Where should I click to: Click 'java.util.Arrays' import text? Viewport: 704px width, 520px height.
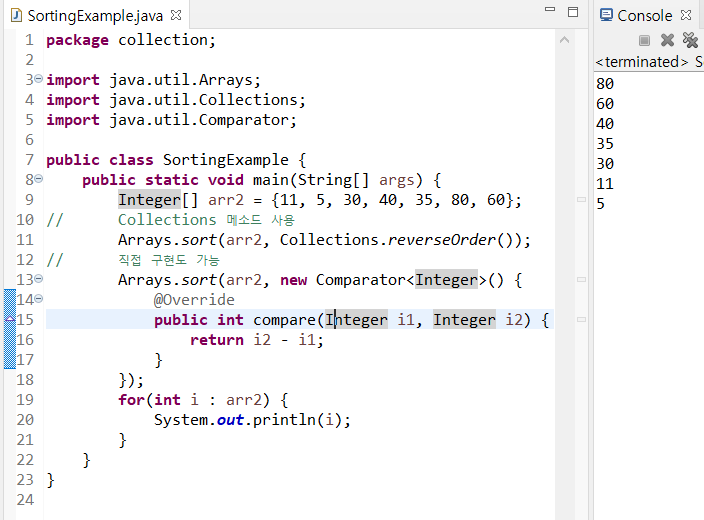tap(181, 80)
